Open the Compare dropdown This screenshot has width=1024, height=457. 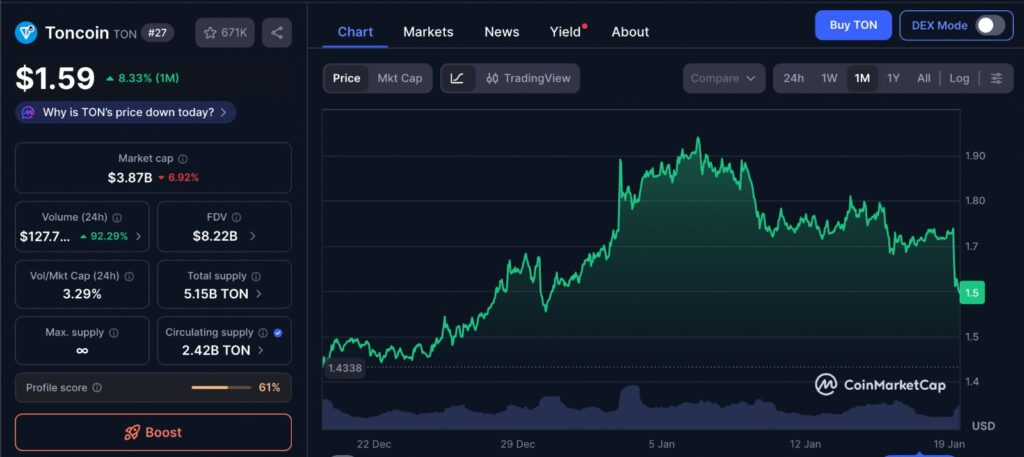point(724,78)
